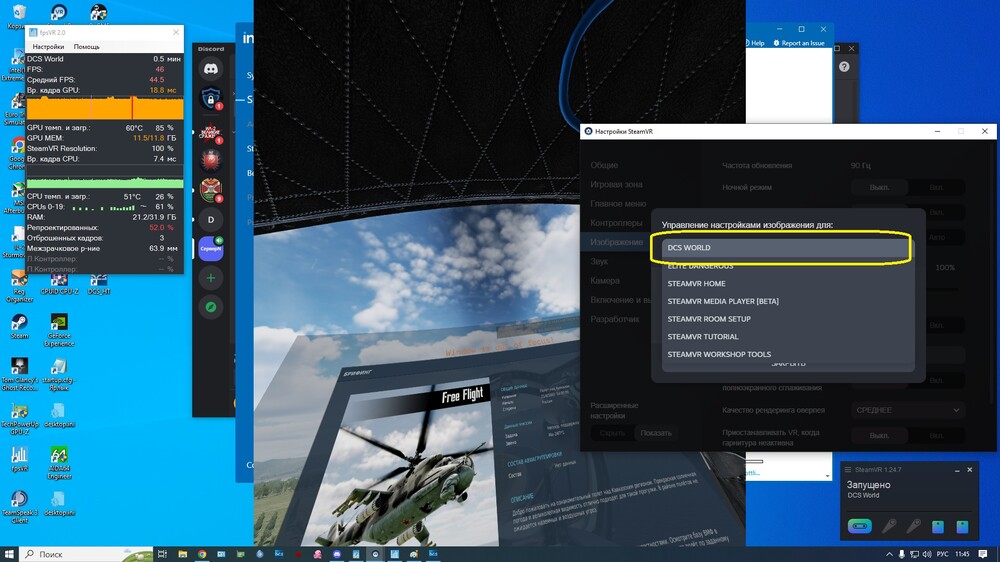Image resolution: width=1000 pixels, height=562 pixels.
Task: Select the Discord server labeled D
Action: pyautogui.click(x=211, y=219)
